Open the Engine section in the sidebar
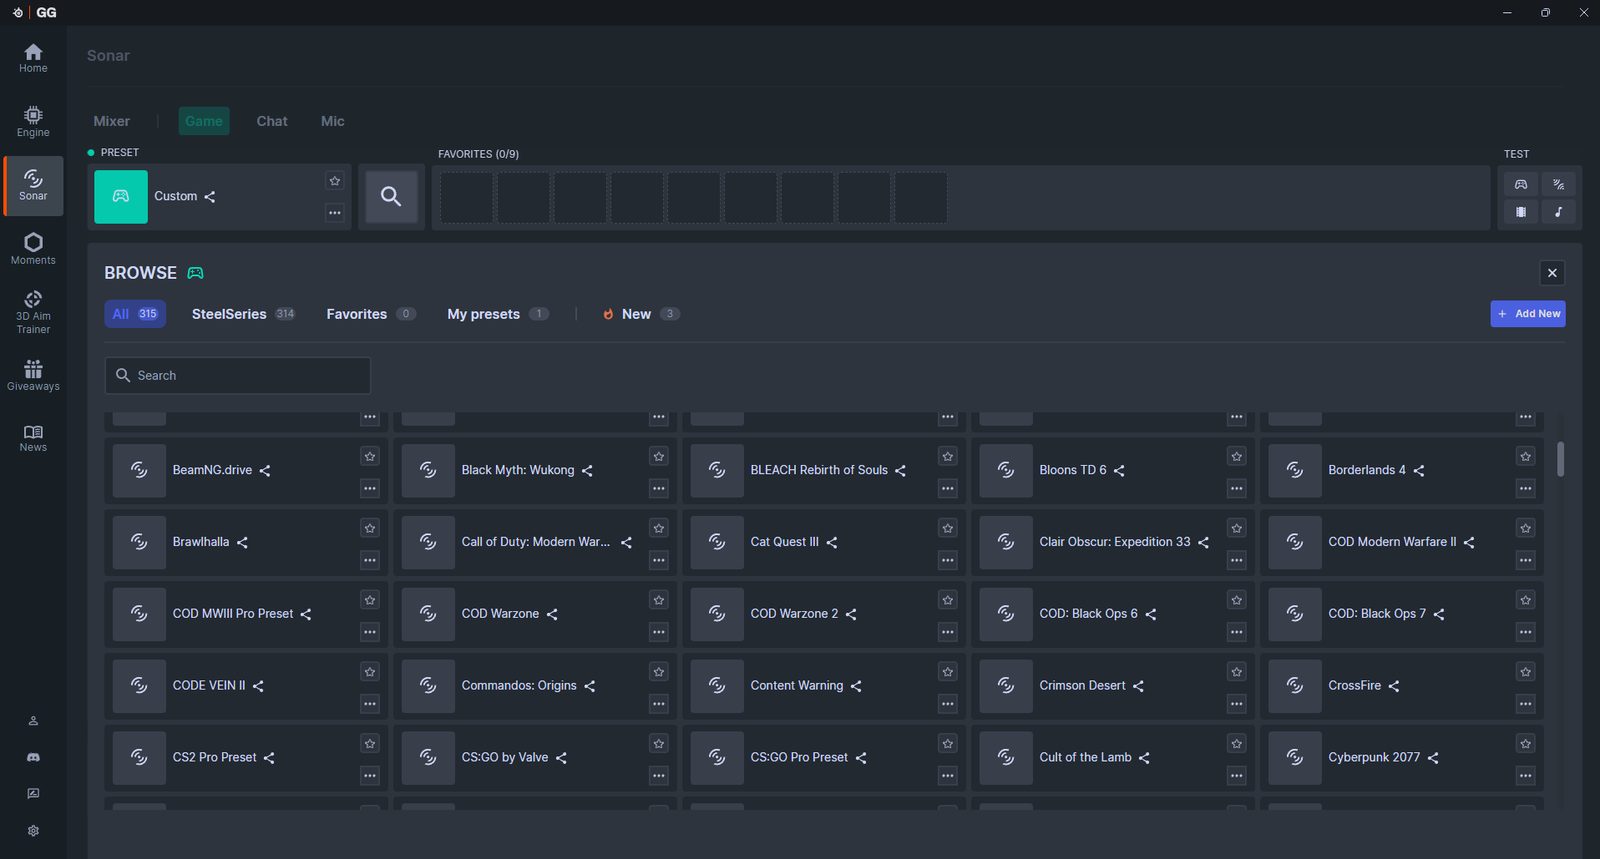The height and width of the screenshot is (859, 1600). coord(33,122)
